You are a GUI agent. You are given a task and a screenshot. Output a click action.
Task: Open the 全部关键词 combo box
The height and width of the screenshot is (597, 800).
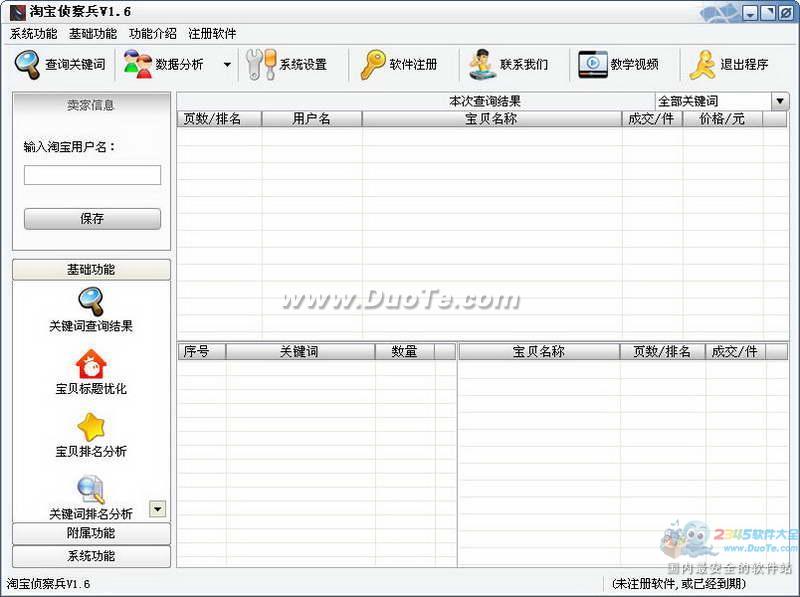coord(780,102)
